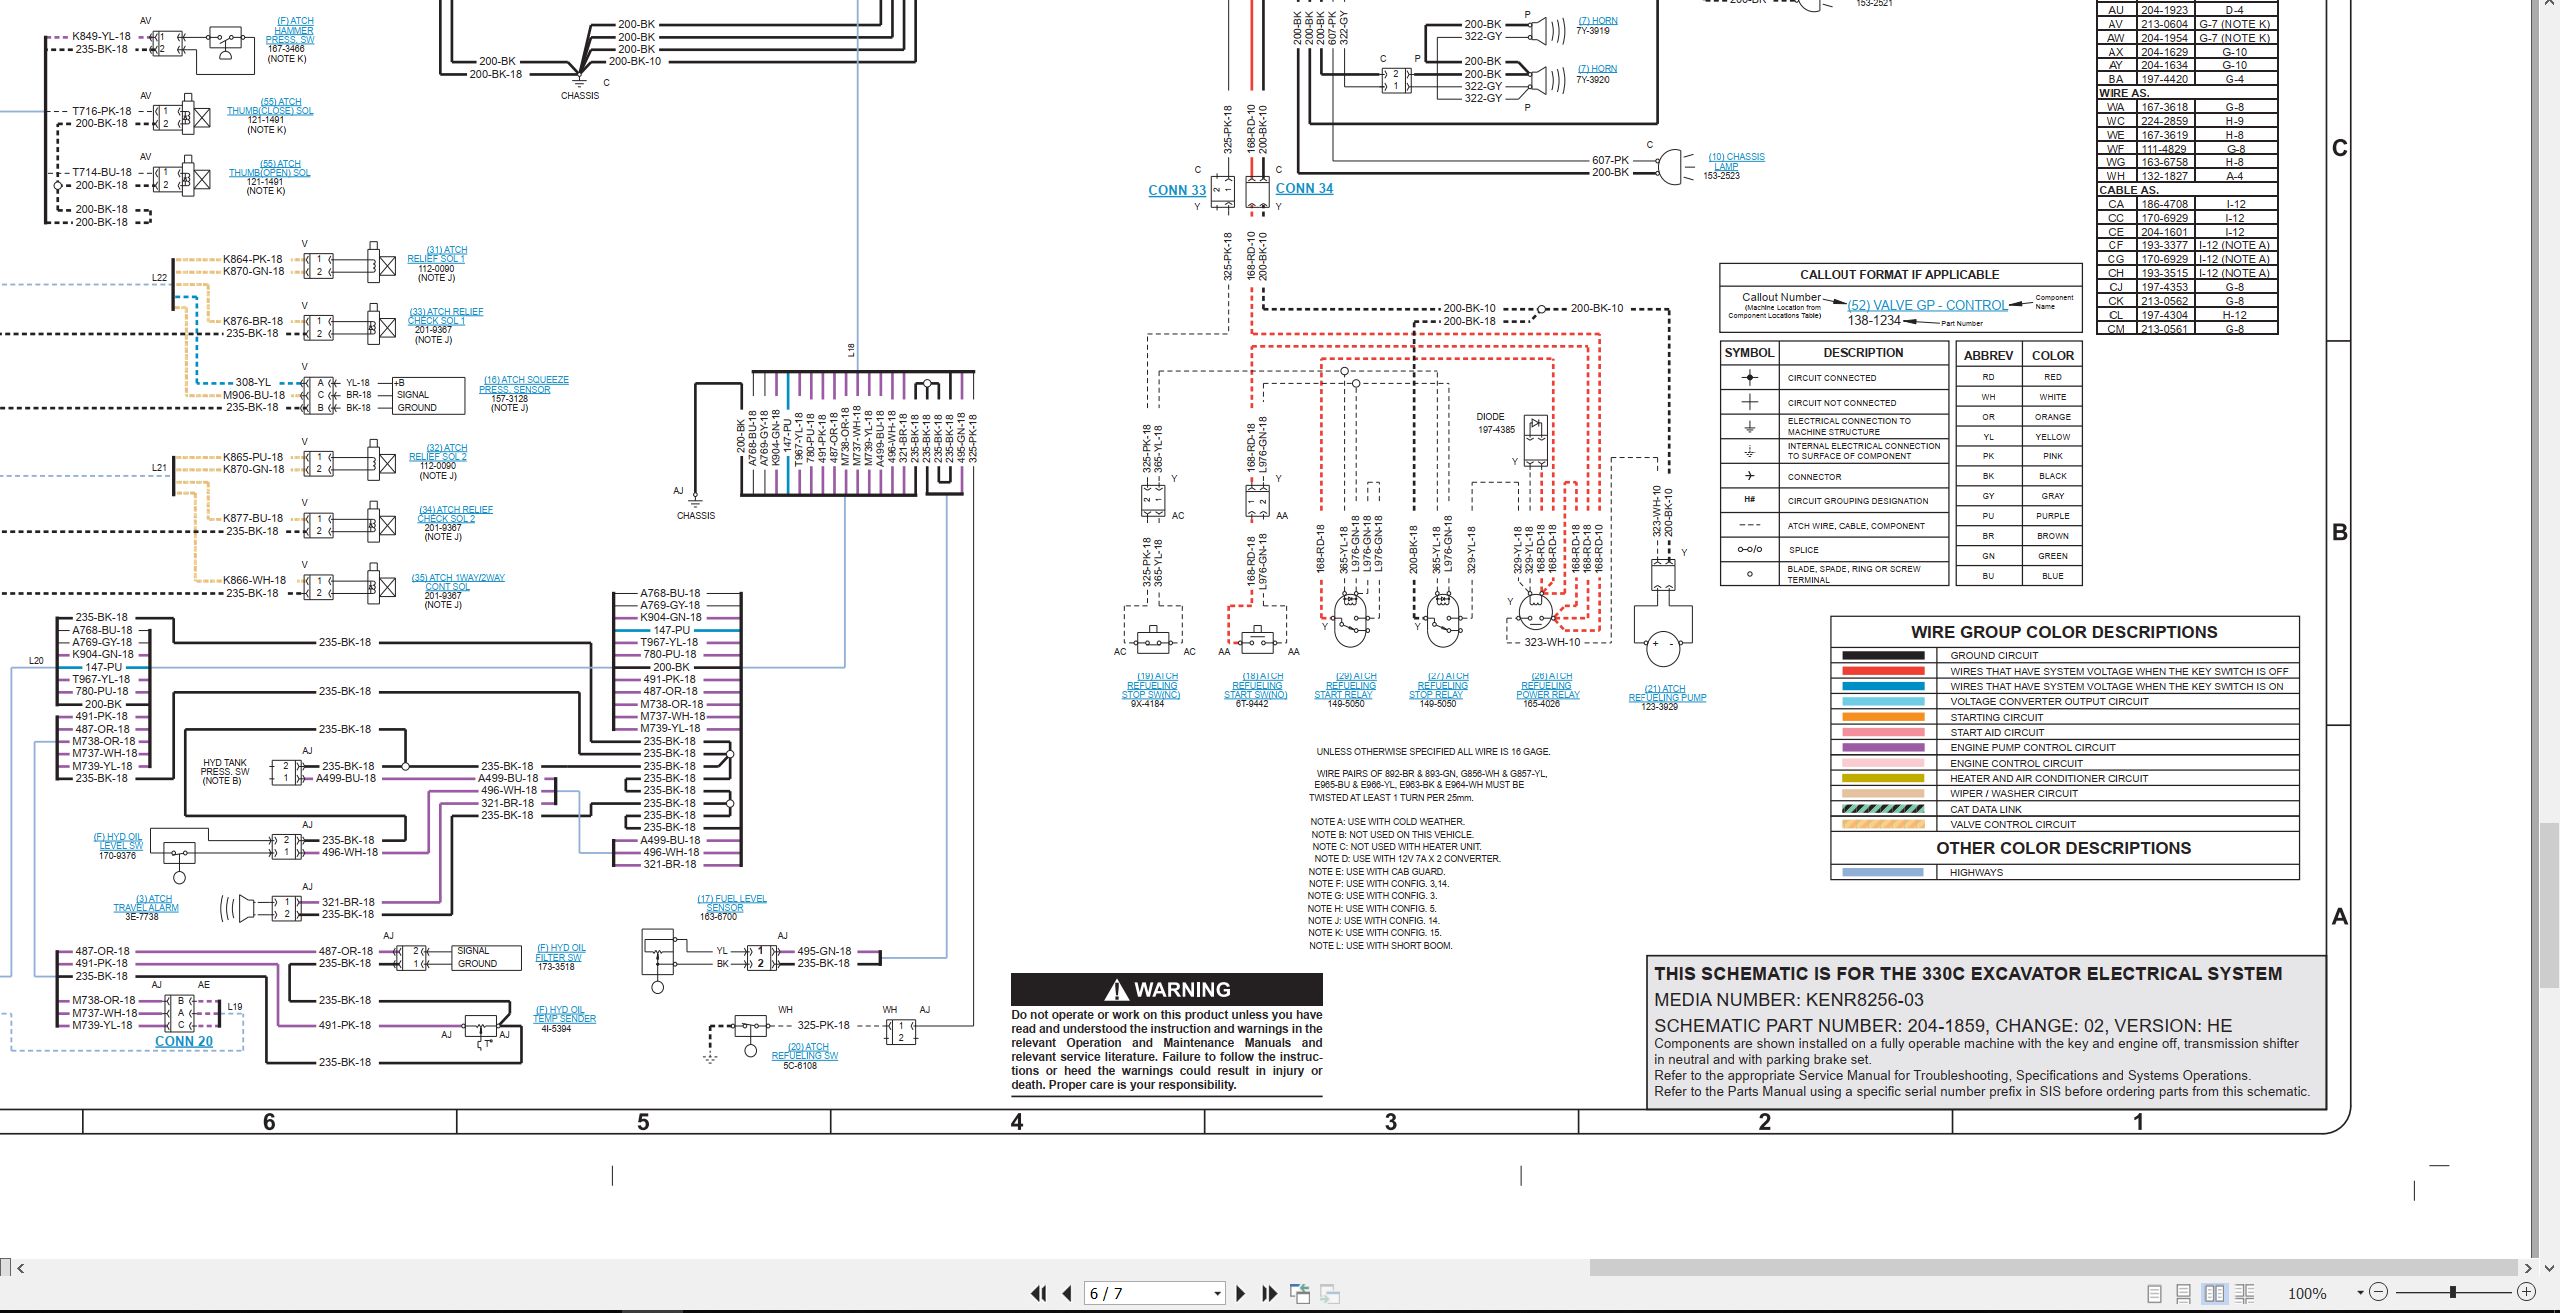This screenshot has width=2560, height=1313.
Task: Open CONN 20 link
Action: 184,1041
